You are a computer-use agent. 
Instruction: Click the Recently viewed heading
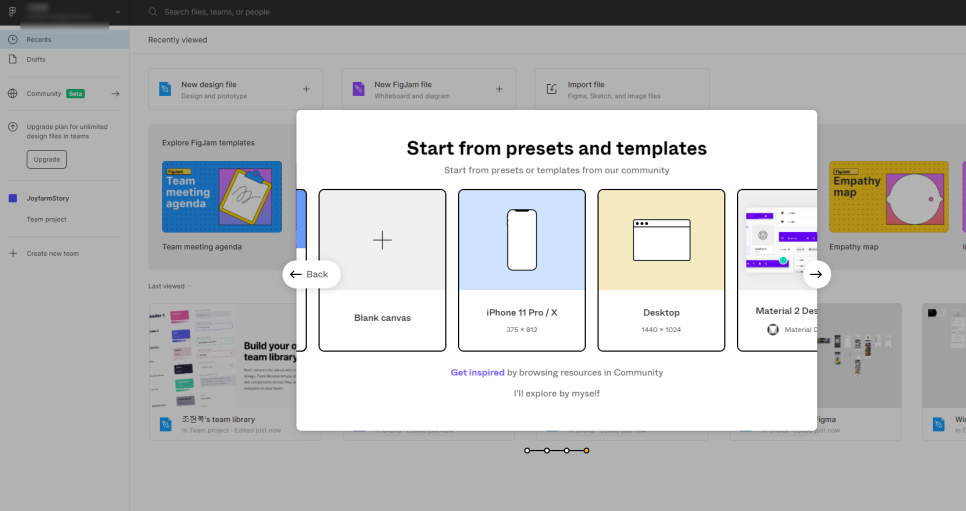click(177, 40)
